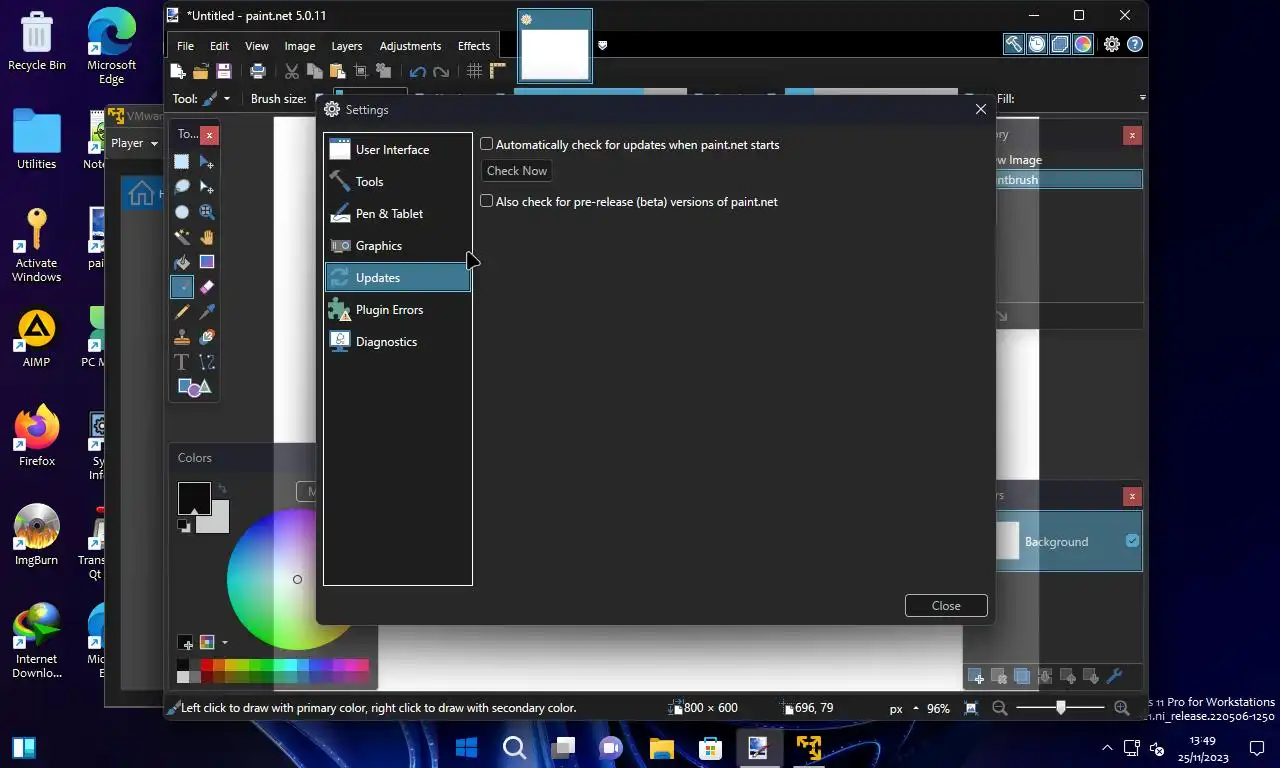Select the Magic Wand tool
1280x768 pixels.
182,237
